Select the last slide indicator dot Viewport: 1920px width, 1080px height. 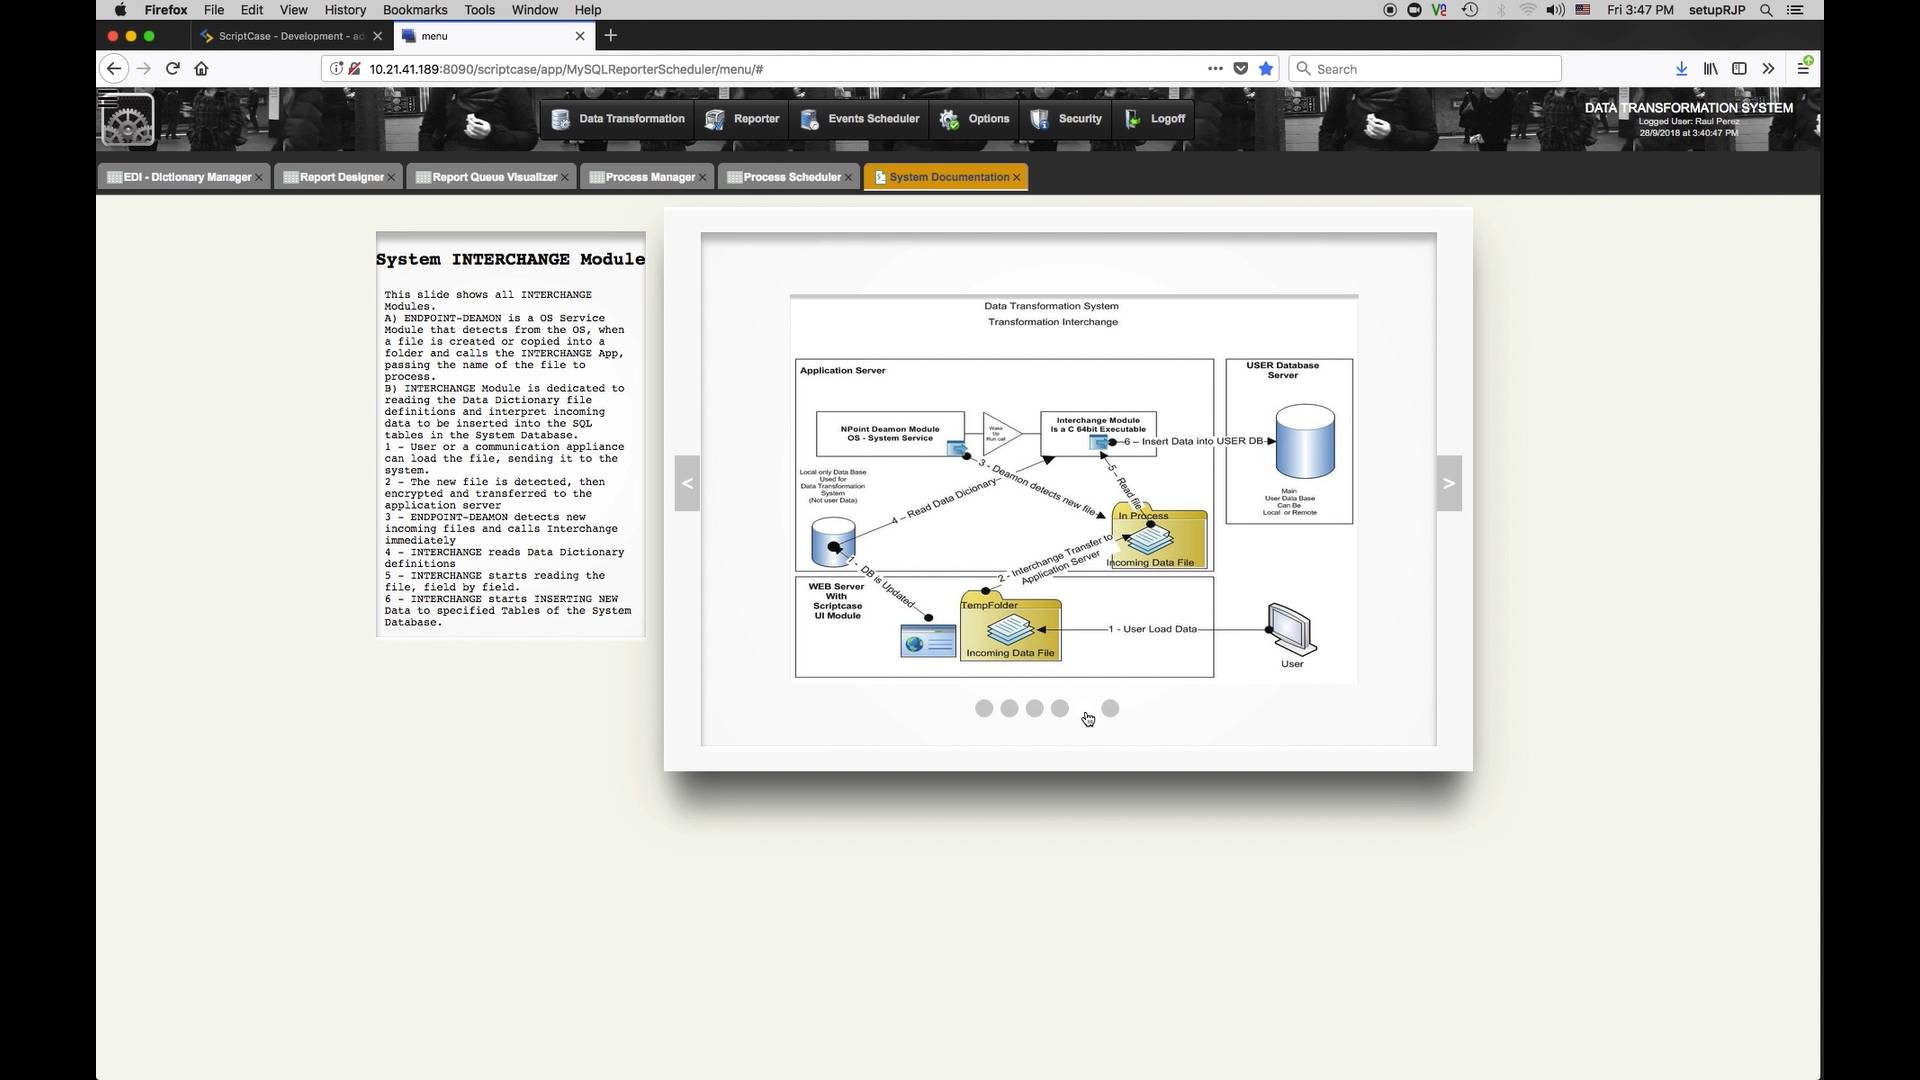[x=1110, y=709]
